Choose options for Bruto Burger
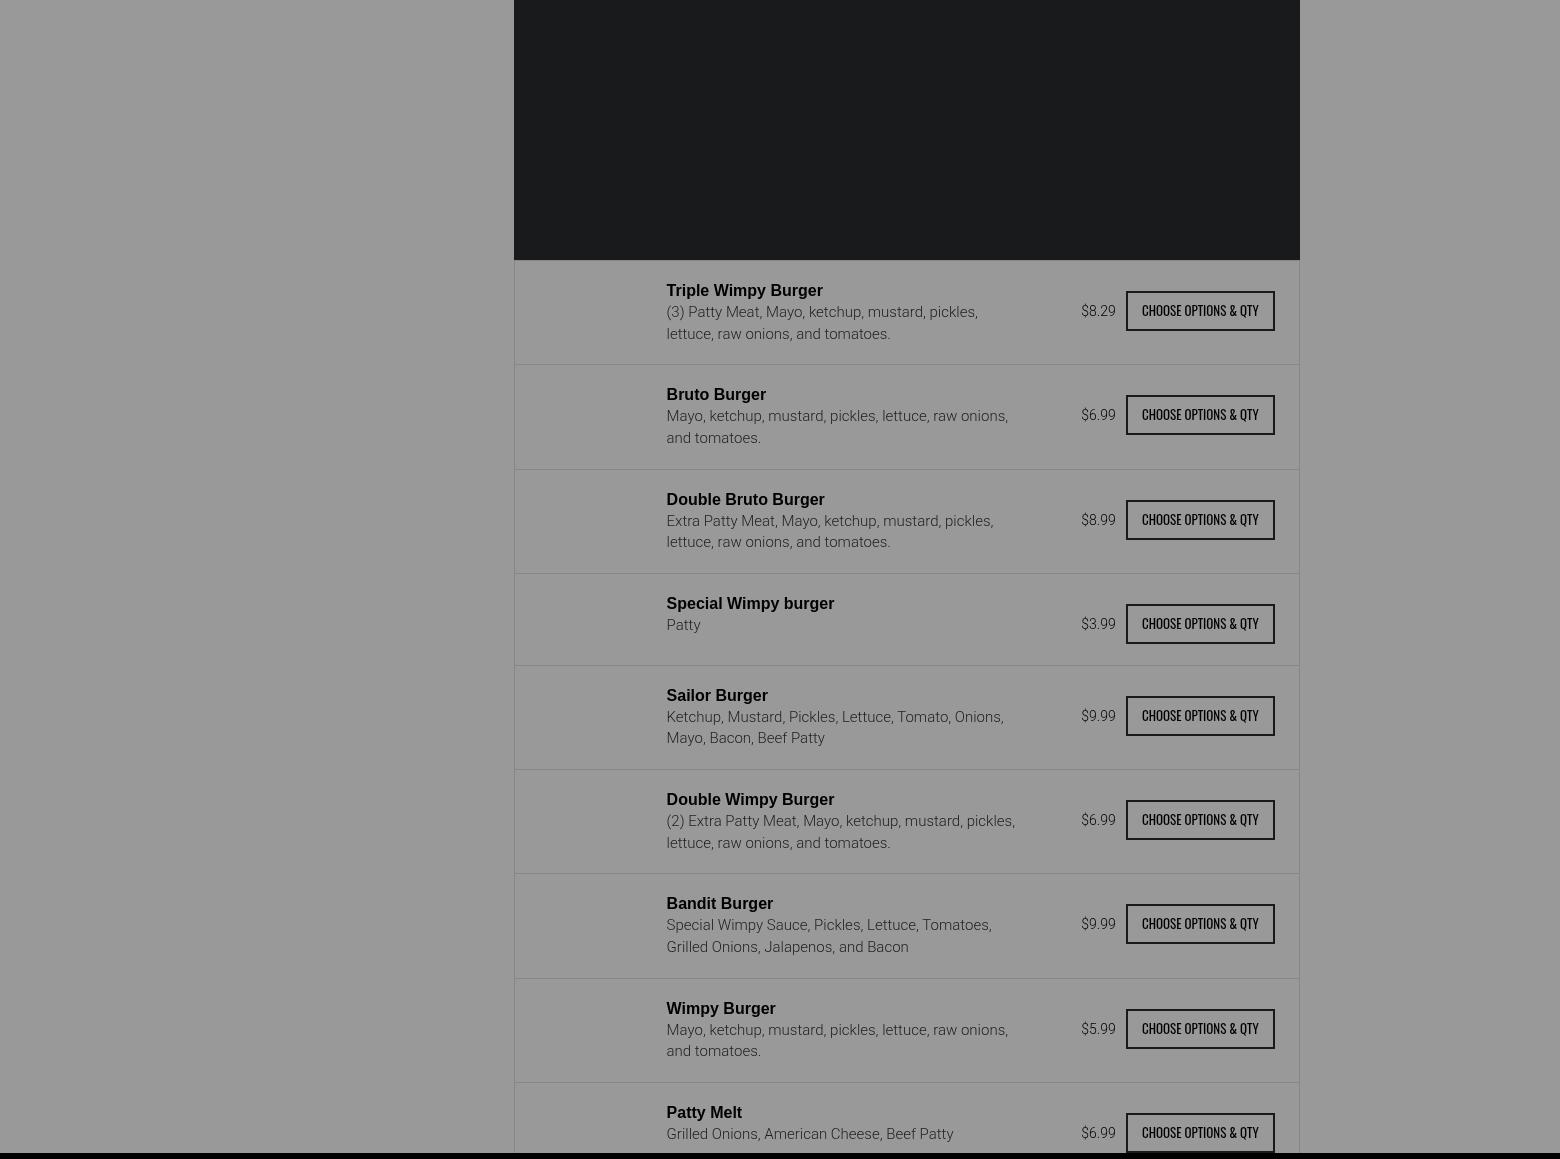1560x1159 pixels. coord(1200,415)
